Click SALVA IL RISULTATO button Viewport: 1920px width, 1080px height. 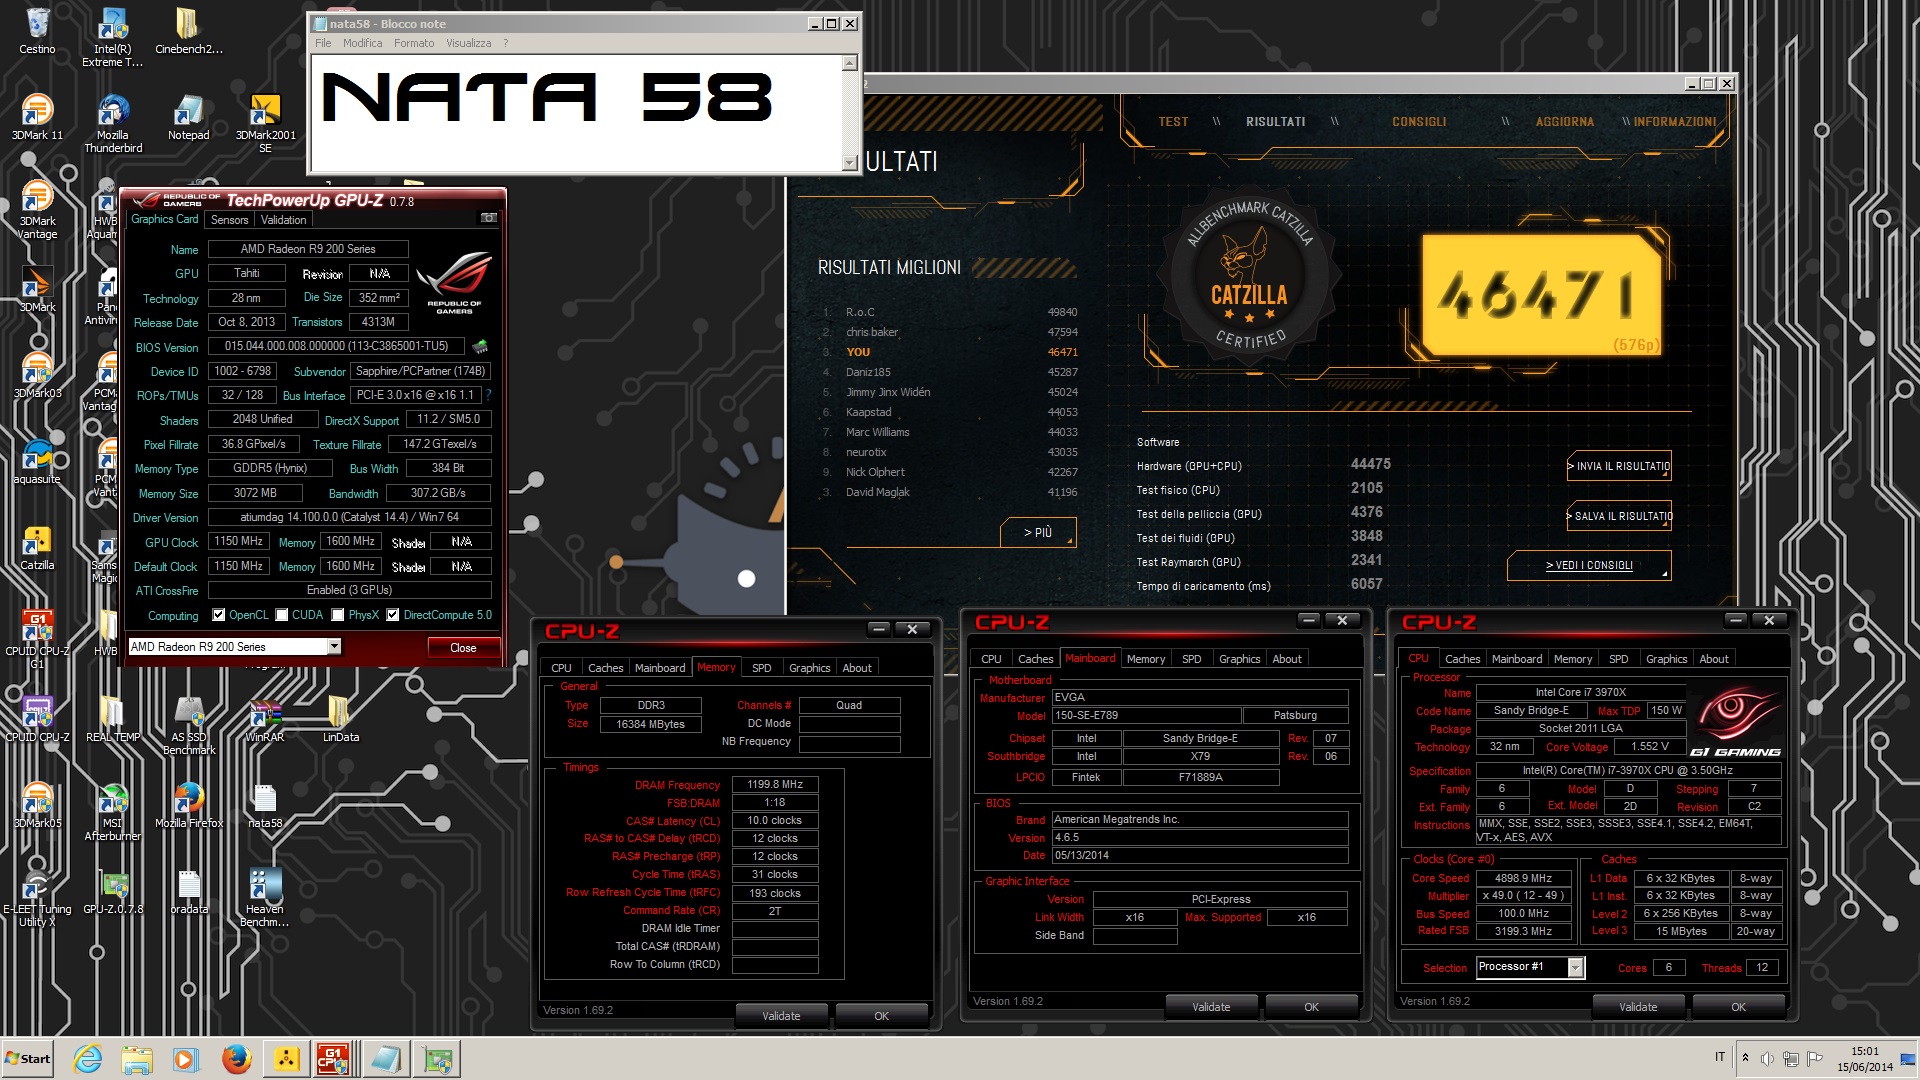(x=1620, y=516)
